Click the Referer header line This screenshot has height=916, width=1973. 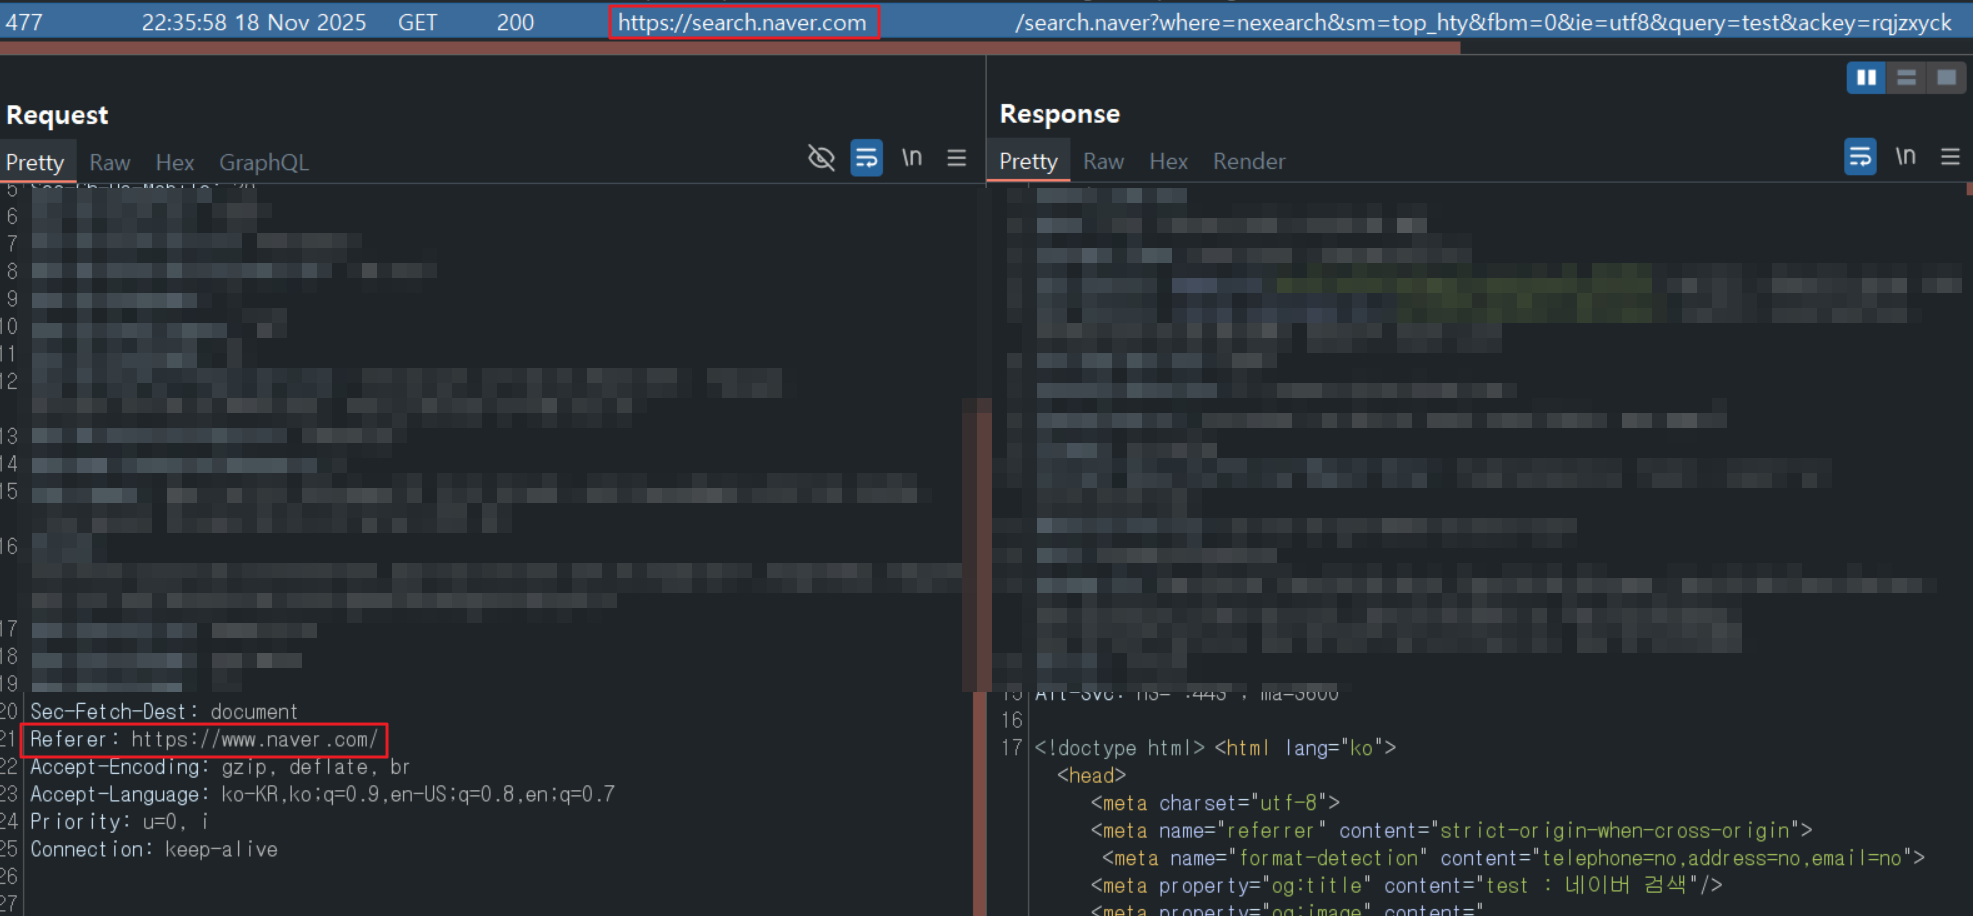pos(204,740)
